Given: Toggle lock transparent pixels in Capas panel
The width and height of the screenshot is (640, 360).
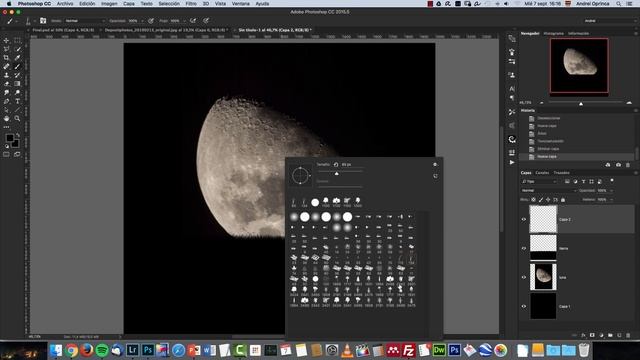Looking at the screenshot, I should [533, 200].
